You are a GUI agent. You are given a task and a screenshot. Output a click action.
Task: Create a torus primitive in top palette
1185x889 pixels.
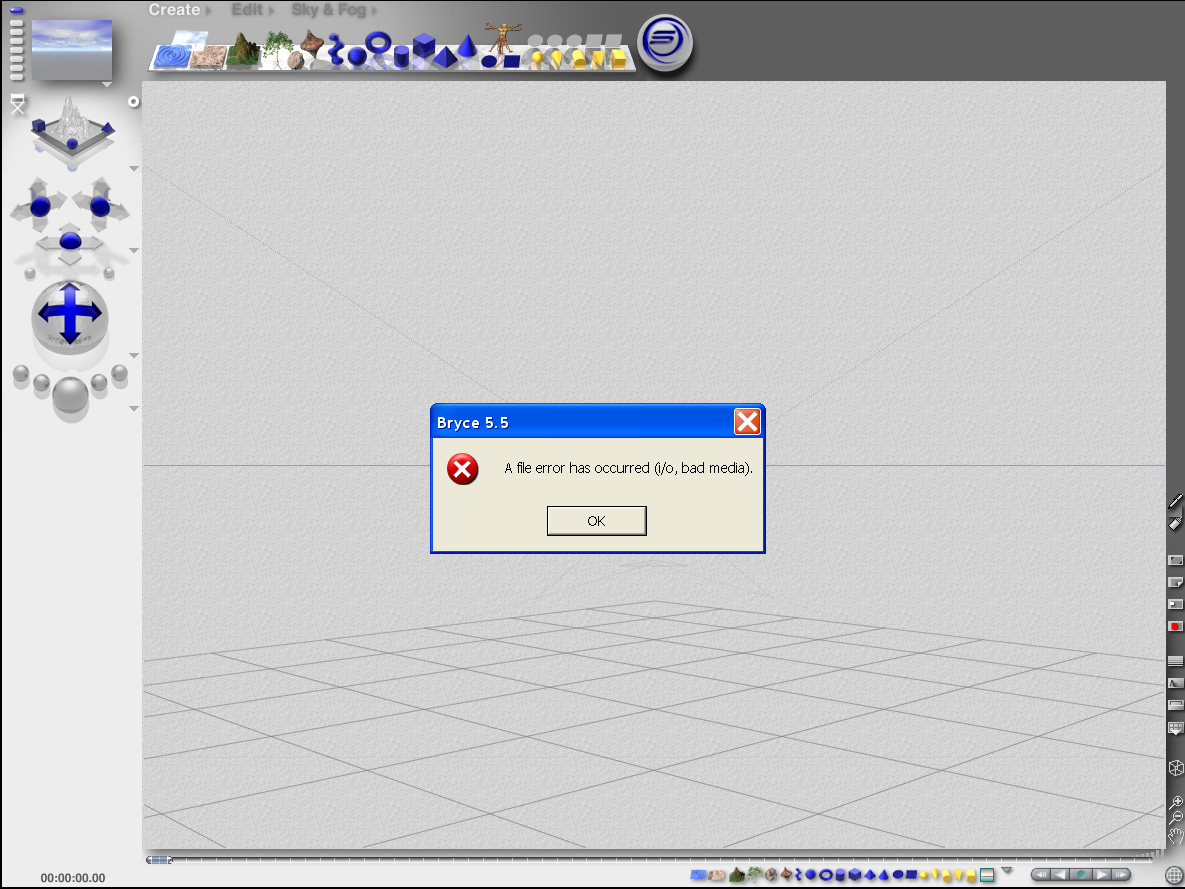click(378, 42)
